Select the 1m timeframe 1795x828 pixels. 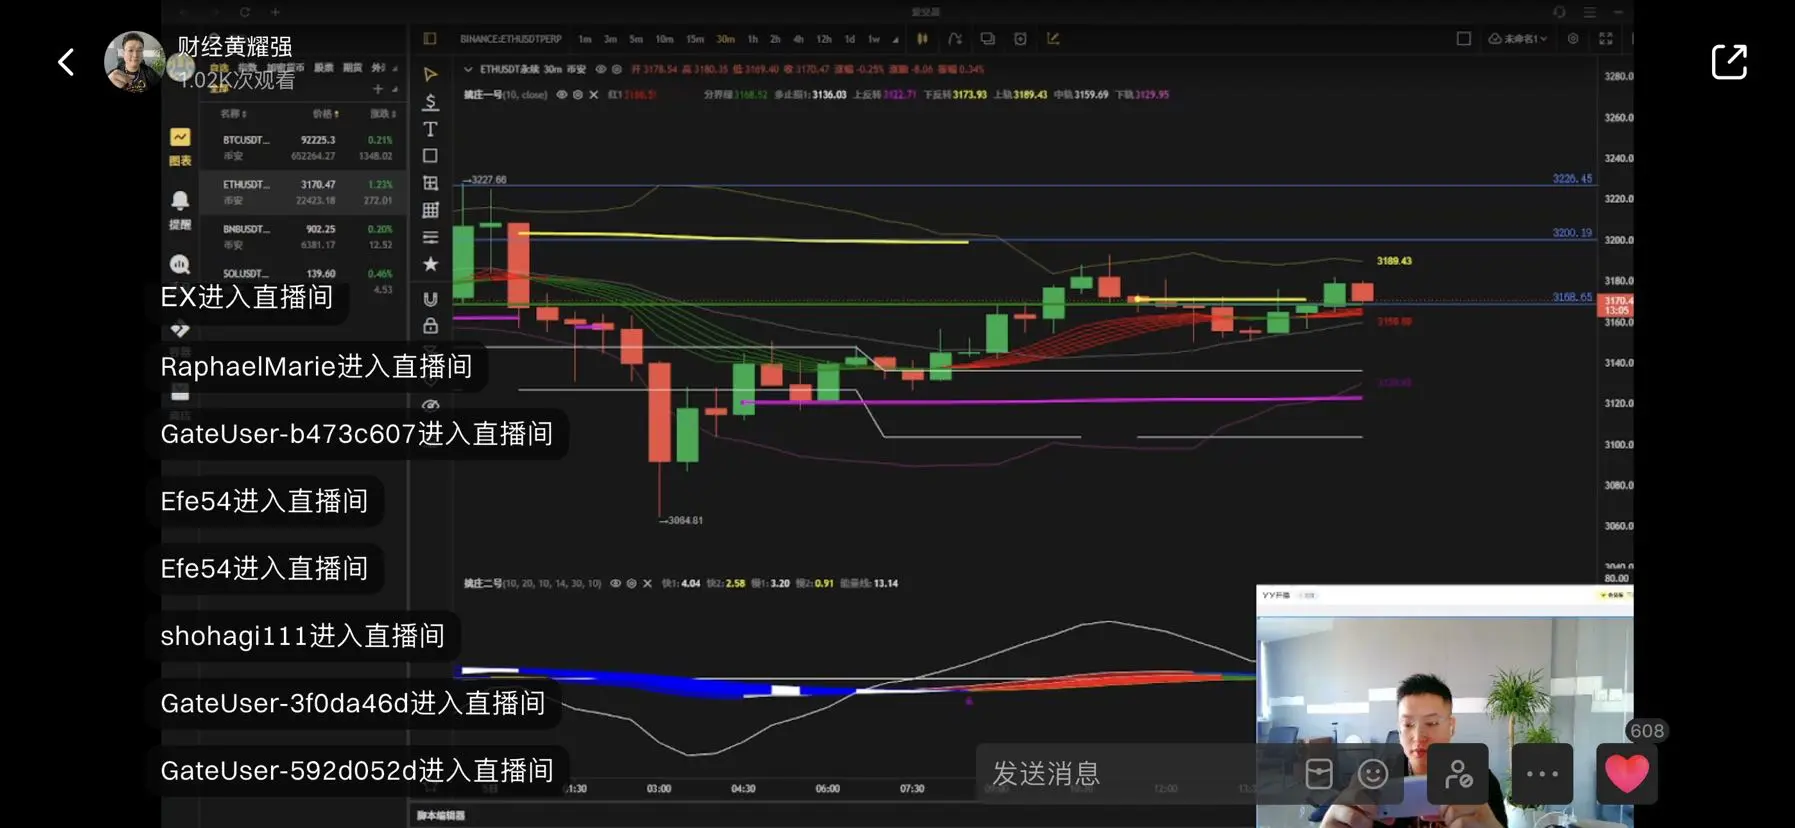click(x=585, y=39)
